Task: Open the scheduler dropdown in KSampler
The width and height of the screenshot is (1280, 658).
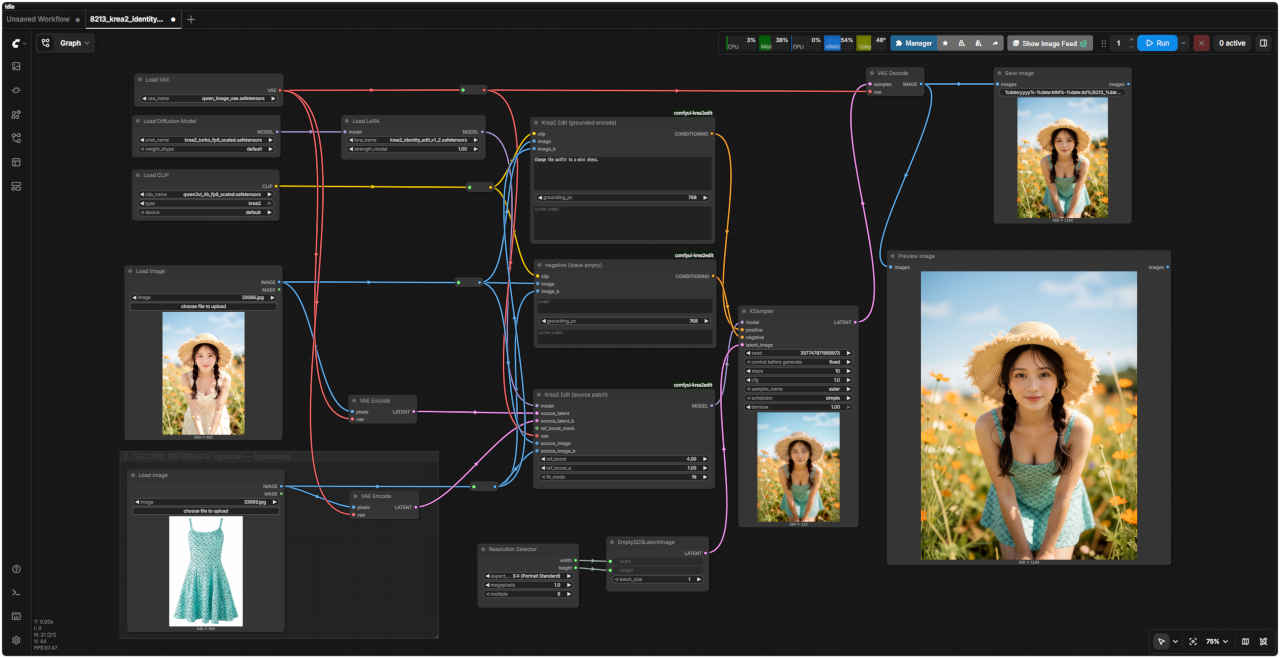Action: click(798, 398)
